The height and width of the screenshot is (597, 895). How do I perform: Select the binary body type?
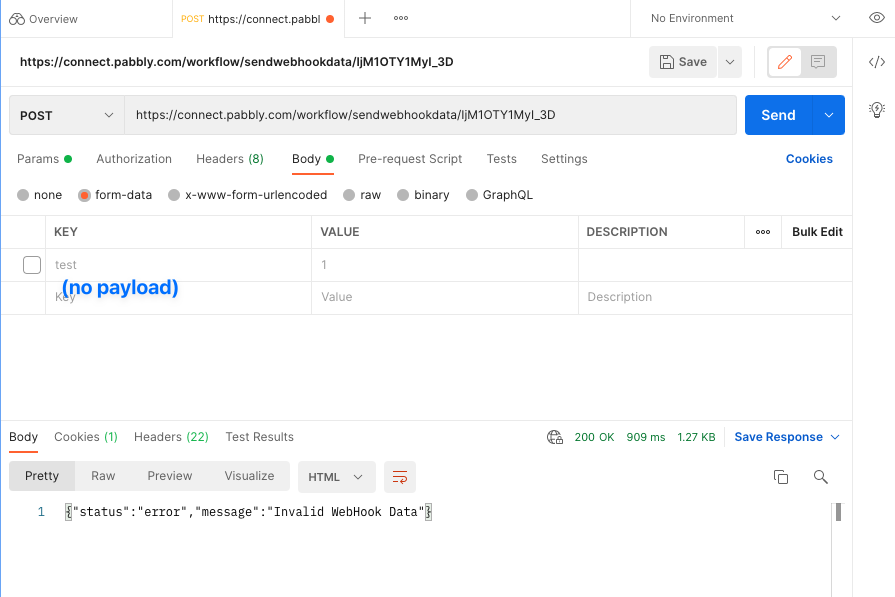click(x=423, y=195)
